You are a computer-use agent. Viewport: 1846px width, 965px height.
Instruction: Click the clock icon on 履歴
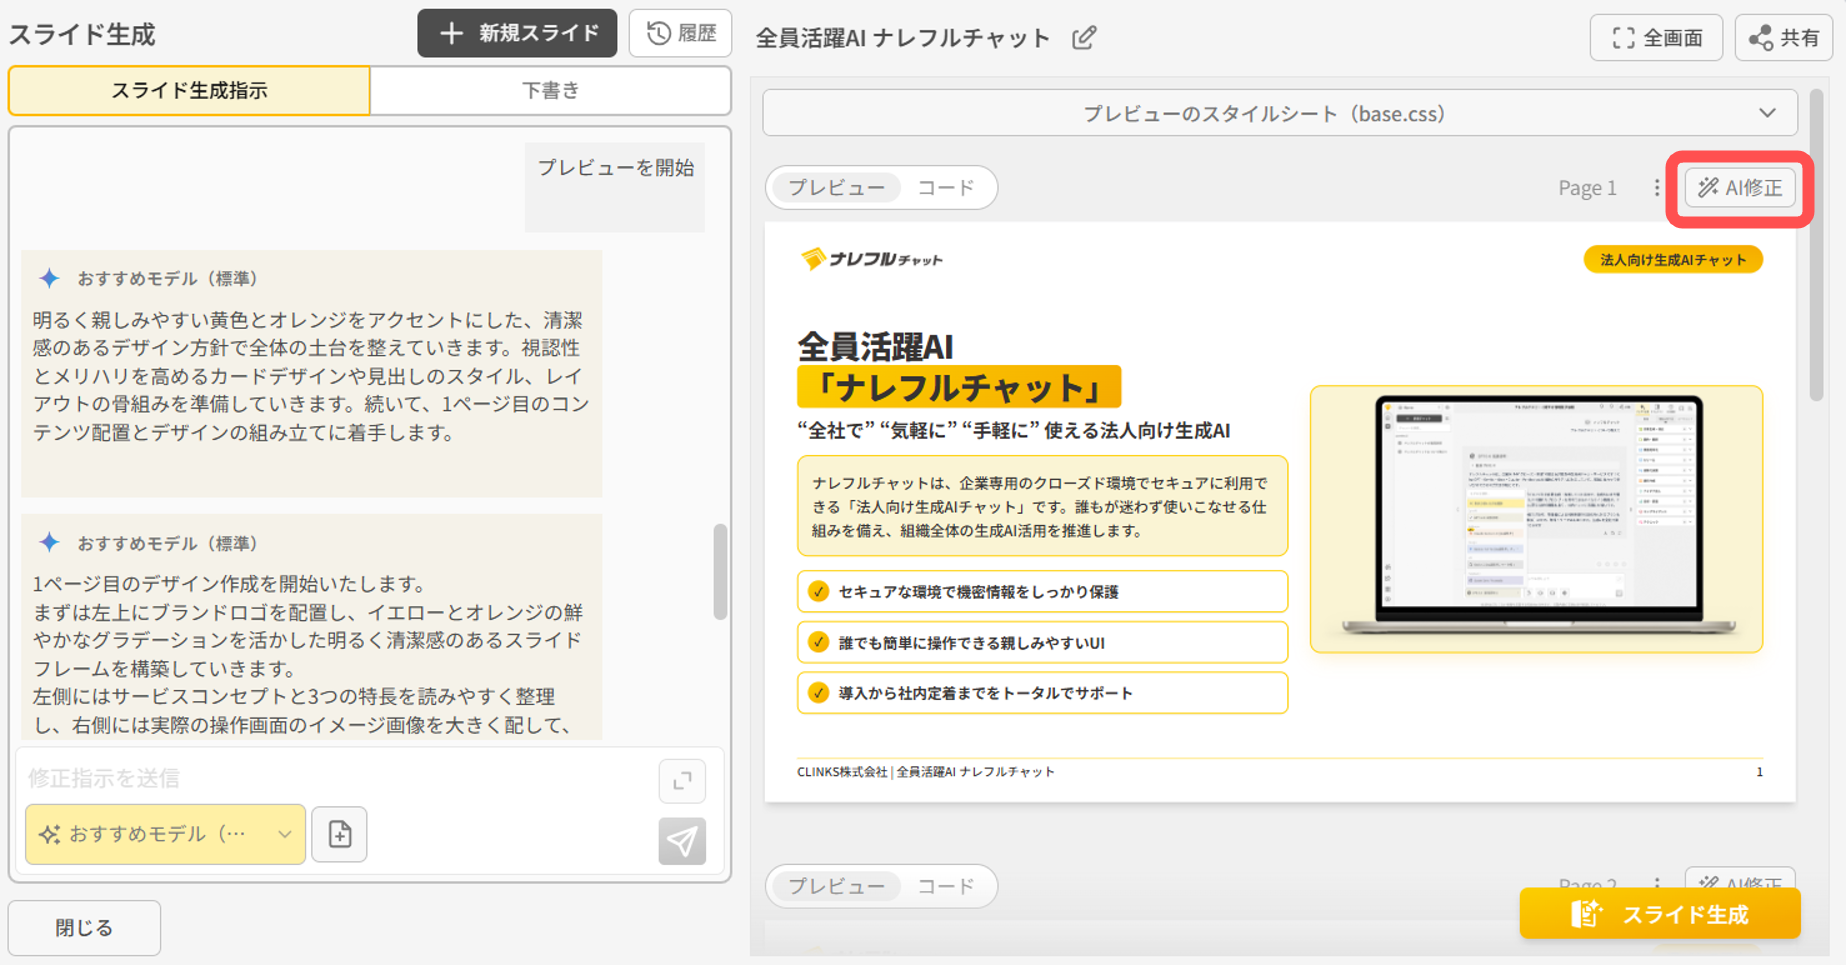[658, 33]
